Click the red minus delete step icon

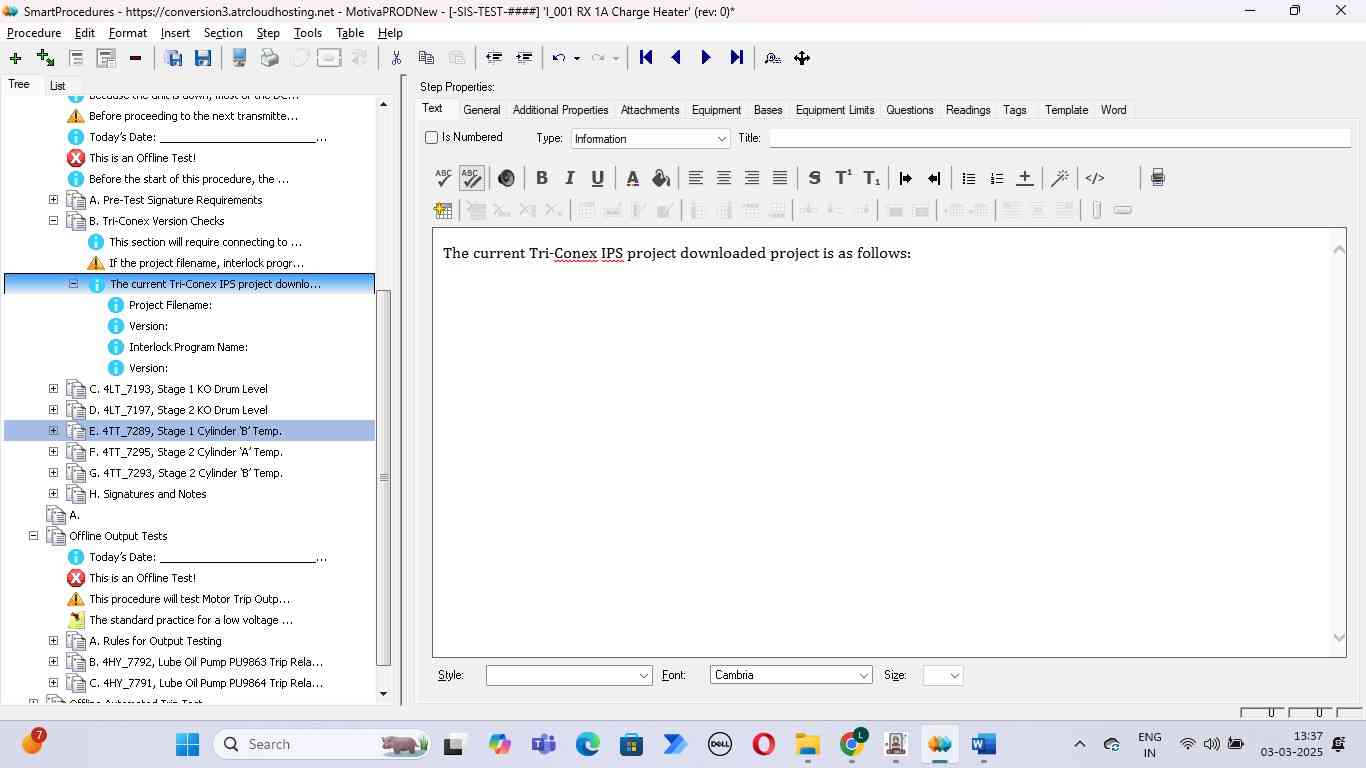135,58
